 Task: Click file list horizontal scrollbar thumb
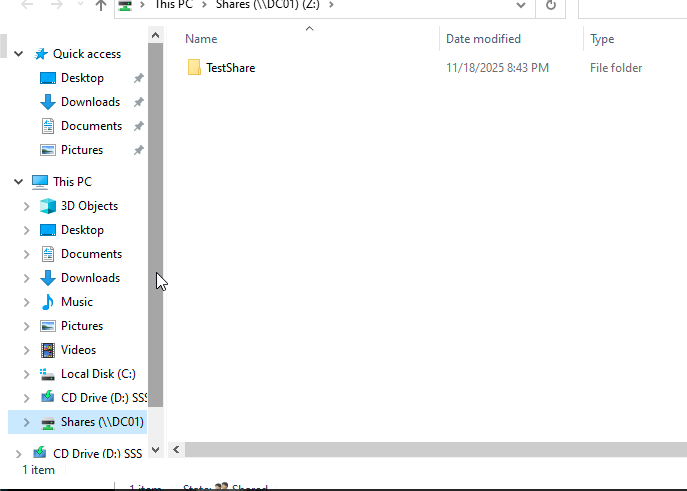(436, 449)
